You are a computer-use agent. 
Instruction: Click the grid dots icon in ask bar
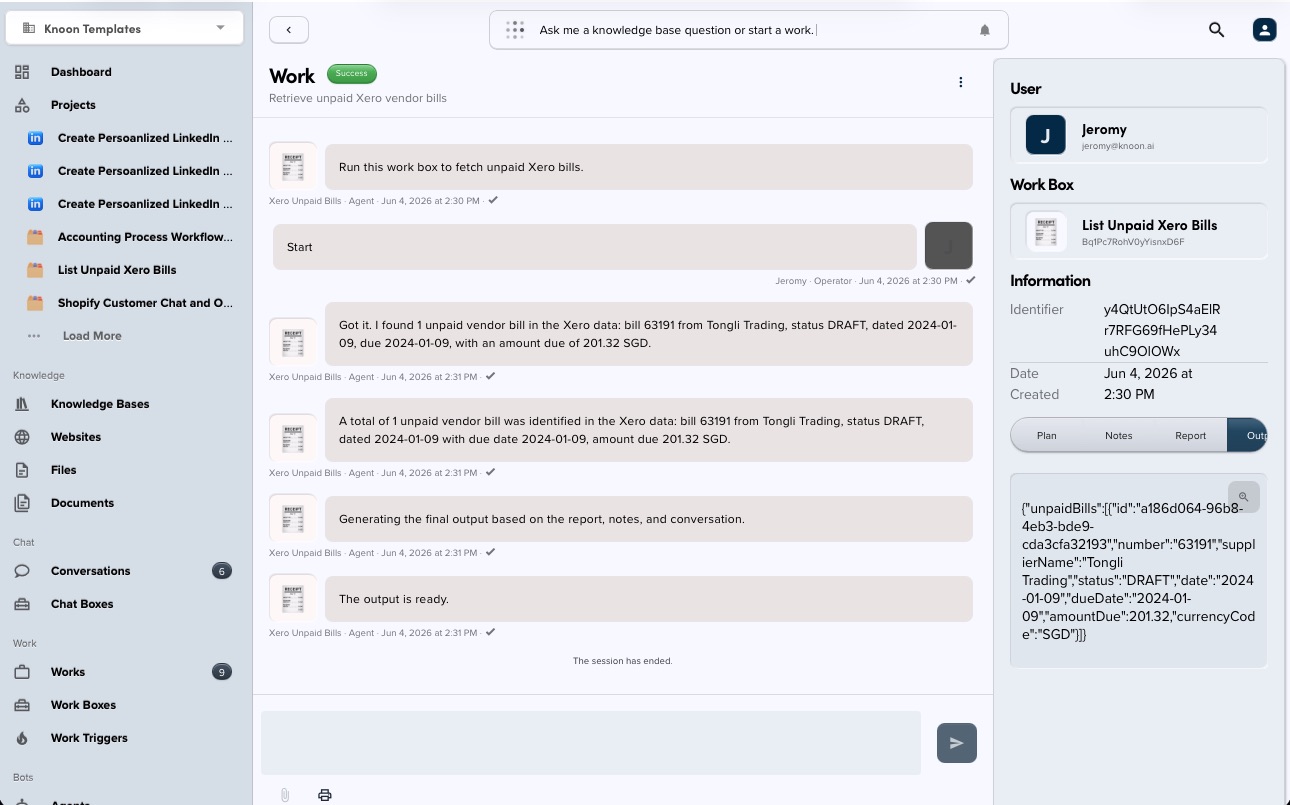pyautogui.click(x=515, y=30)
